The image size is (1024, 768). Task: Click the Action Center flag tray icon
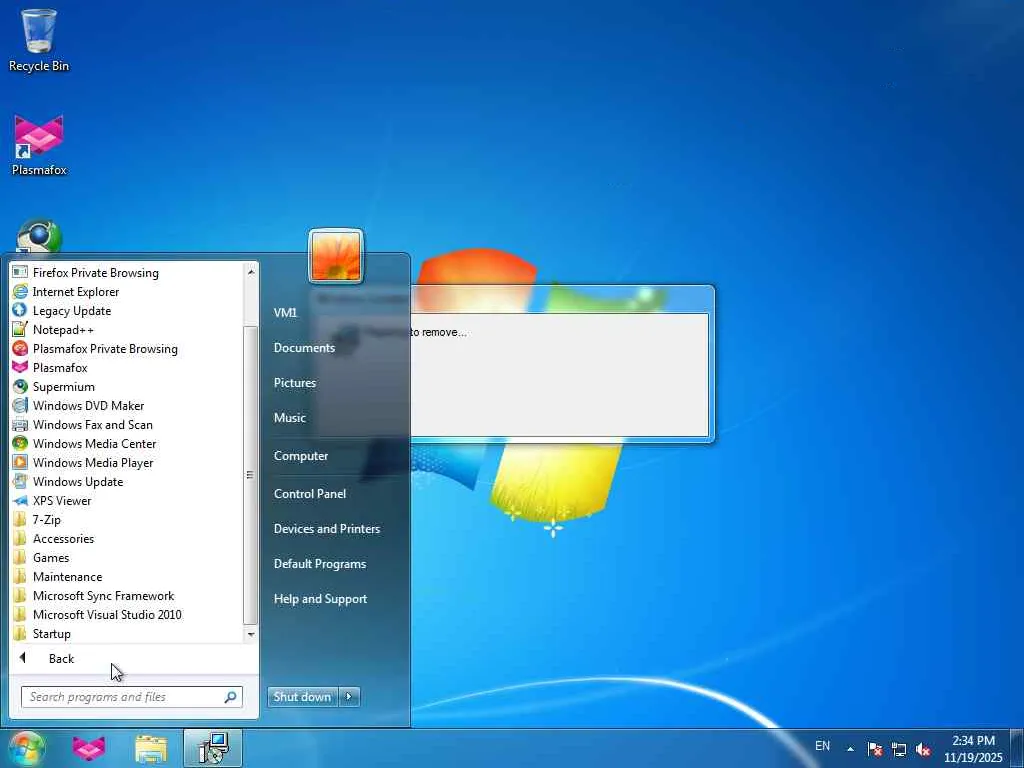(875, 749)
